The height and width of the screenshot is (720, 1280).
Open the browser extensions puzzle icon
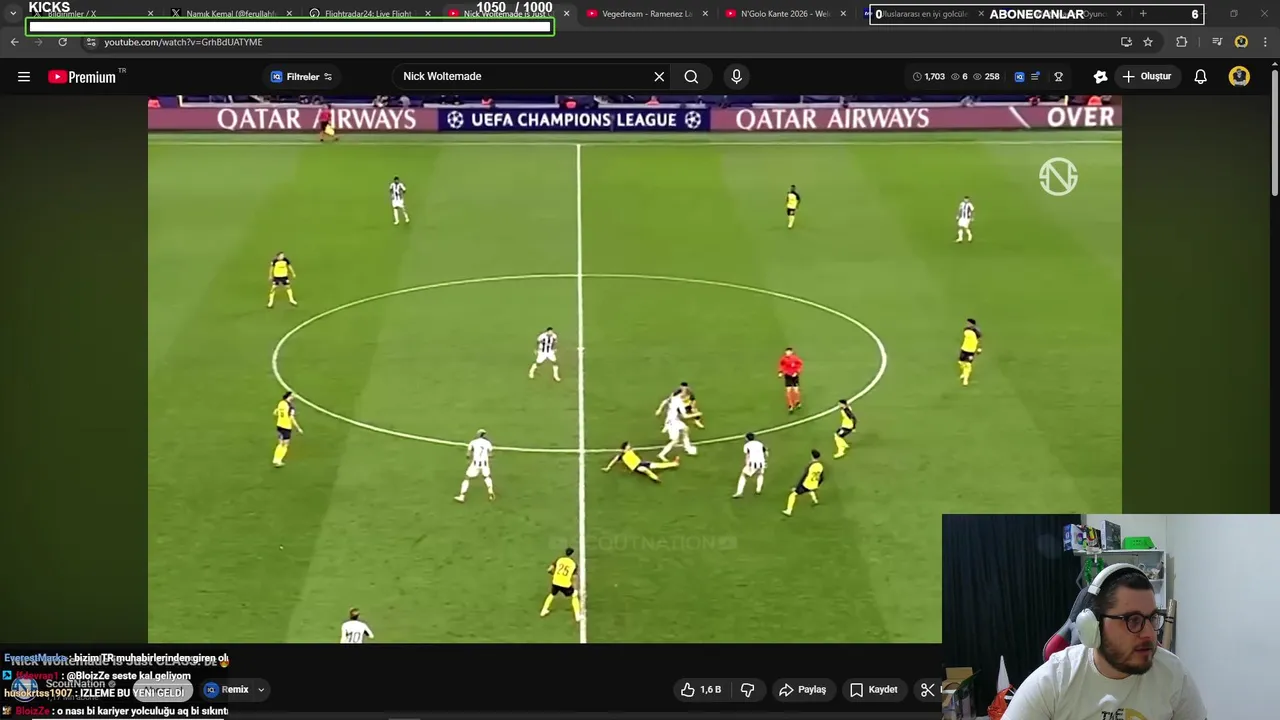1182,42
